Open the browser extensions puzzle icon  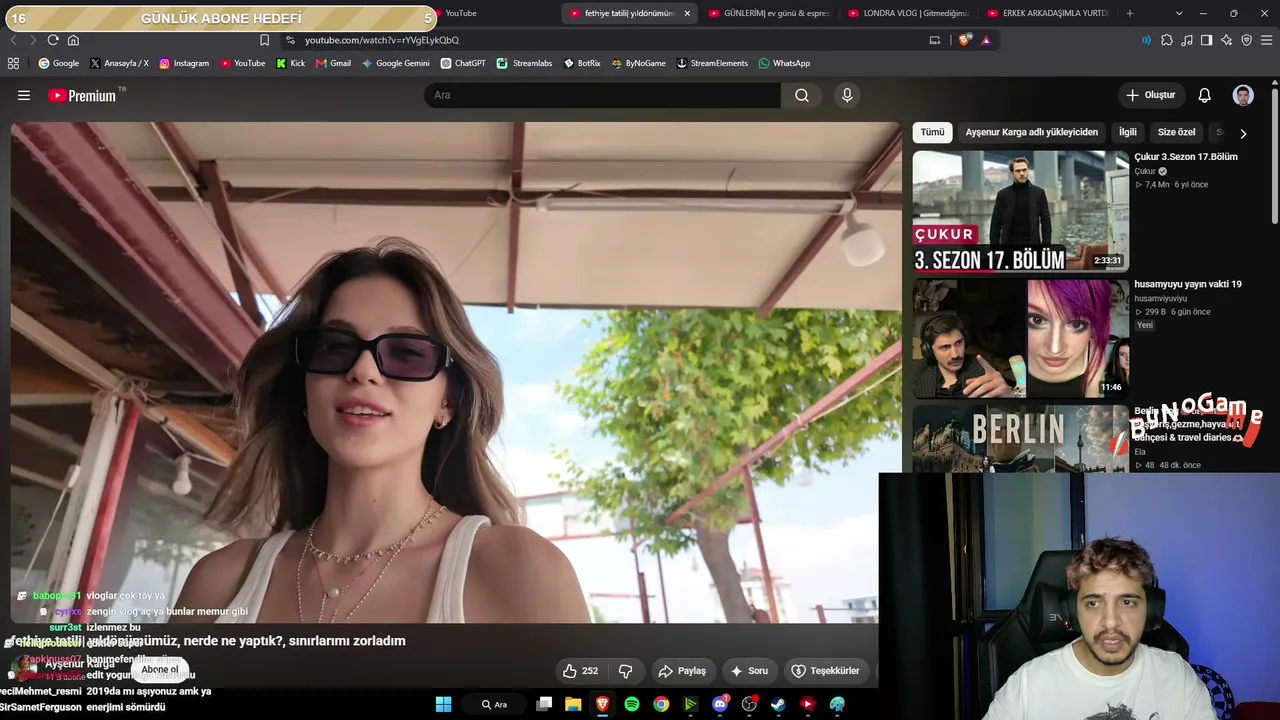pyautogui.click(x=1167, y=40)
